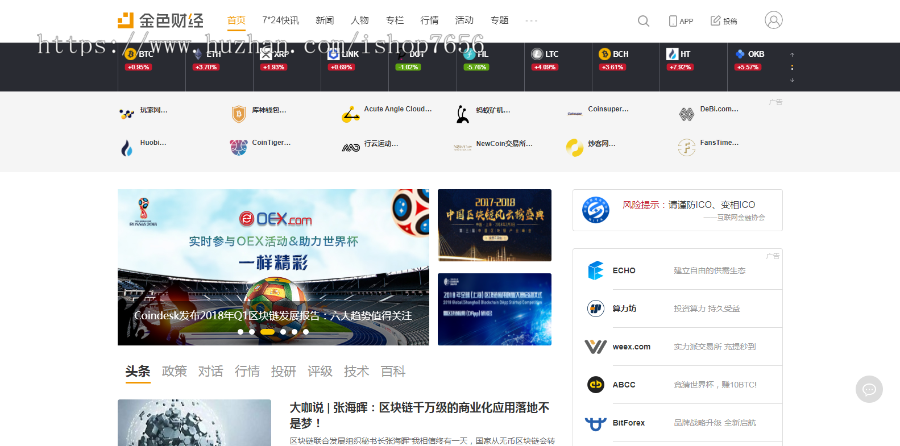Open Coindesk 2018 Q1 report caption
900x446 pixels.
point(273,316)
